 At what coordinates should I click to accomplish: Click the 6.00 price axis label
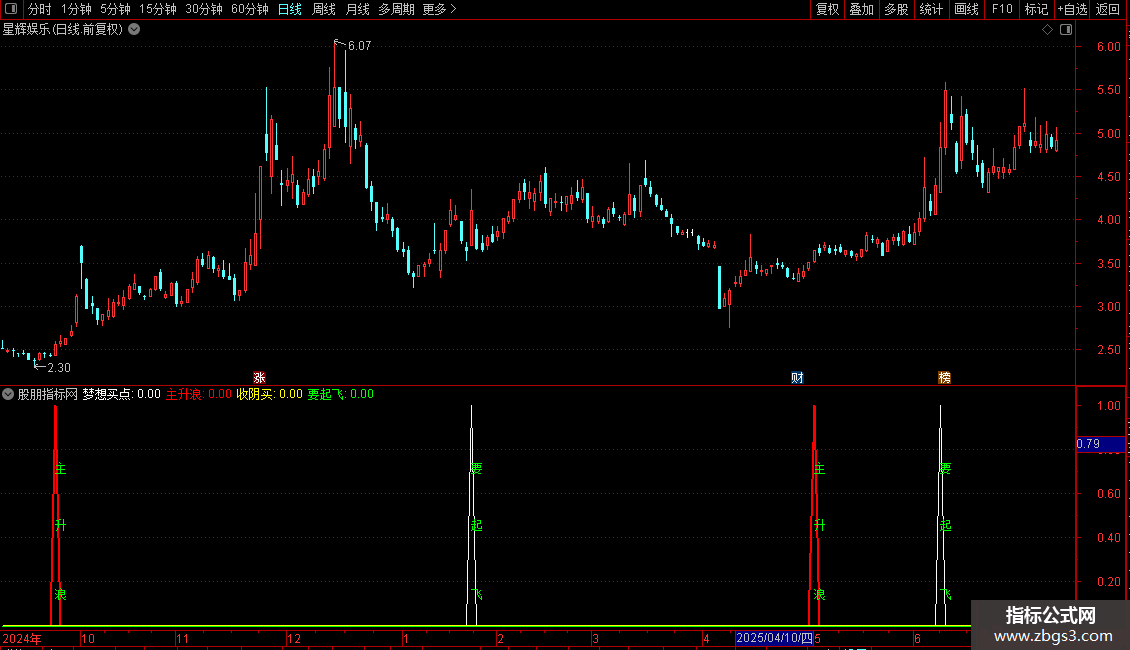[1108, 46]
